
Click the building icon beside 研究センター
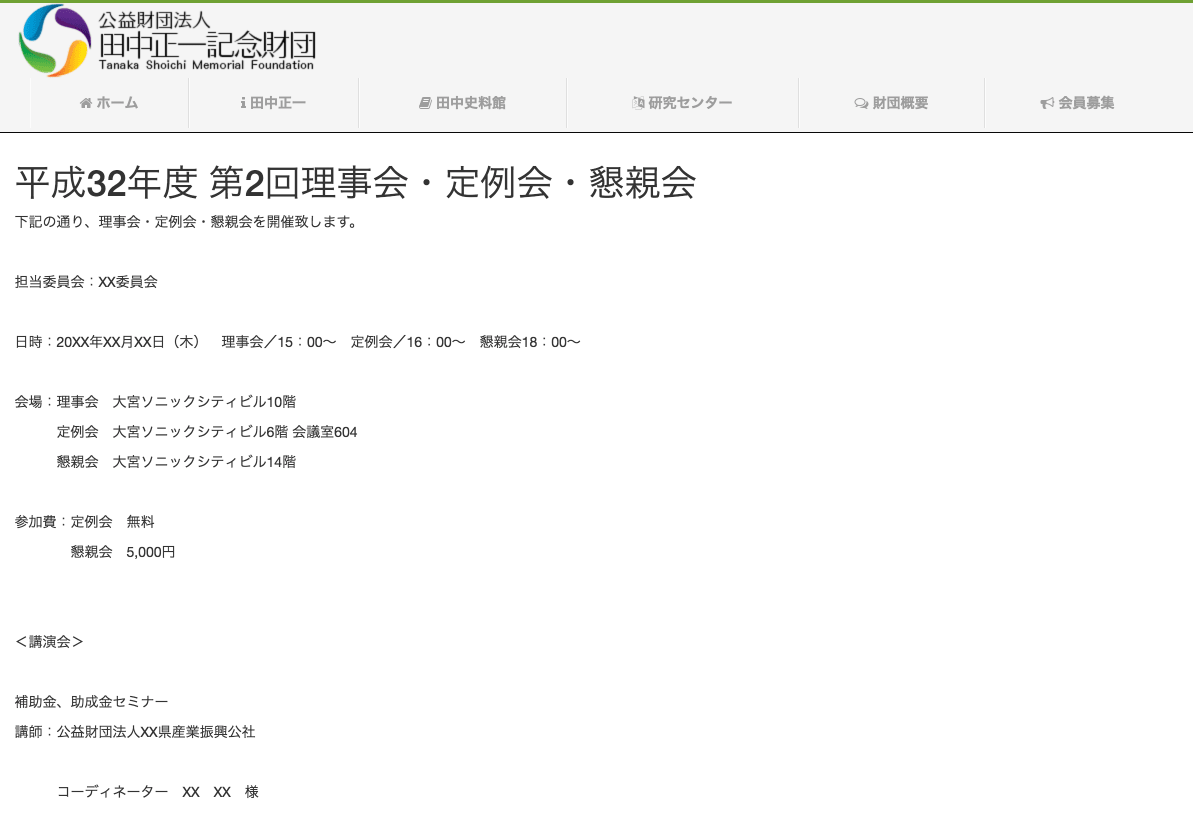[638, 103]
